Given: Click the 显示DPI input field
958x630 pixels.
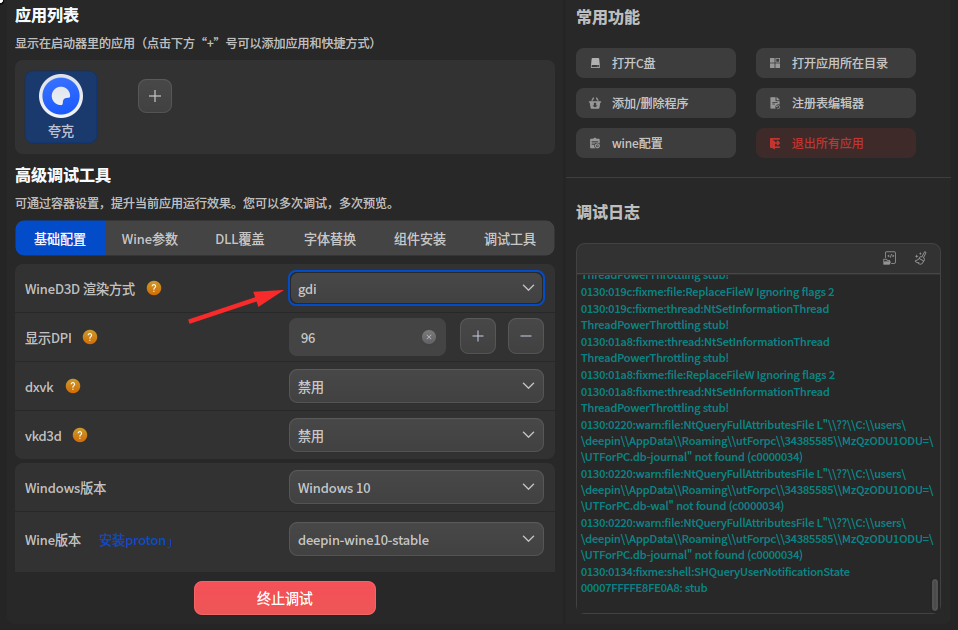Looking at the screenshot, I should click(367, 337).
